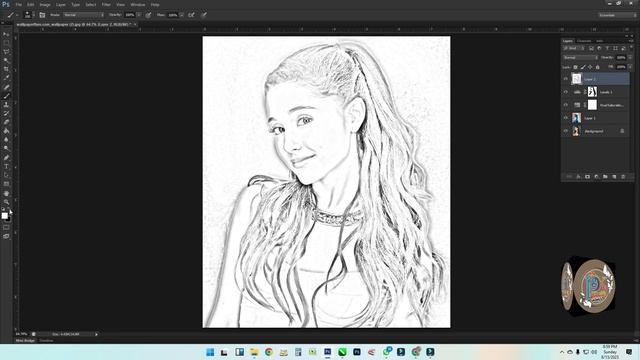Viewport: 640px width, 360px height.
Task: Select the Clone Stamp tool
Action: point(6,104)
